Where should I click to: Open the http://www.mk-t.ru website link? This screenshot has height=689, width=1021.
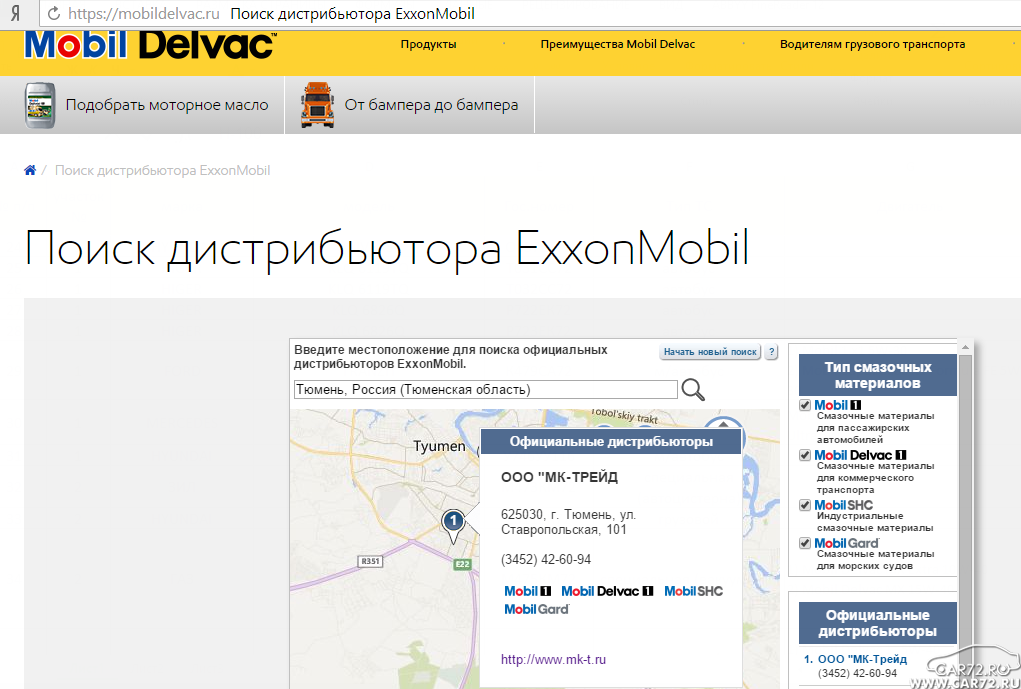tap(553, 659)
